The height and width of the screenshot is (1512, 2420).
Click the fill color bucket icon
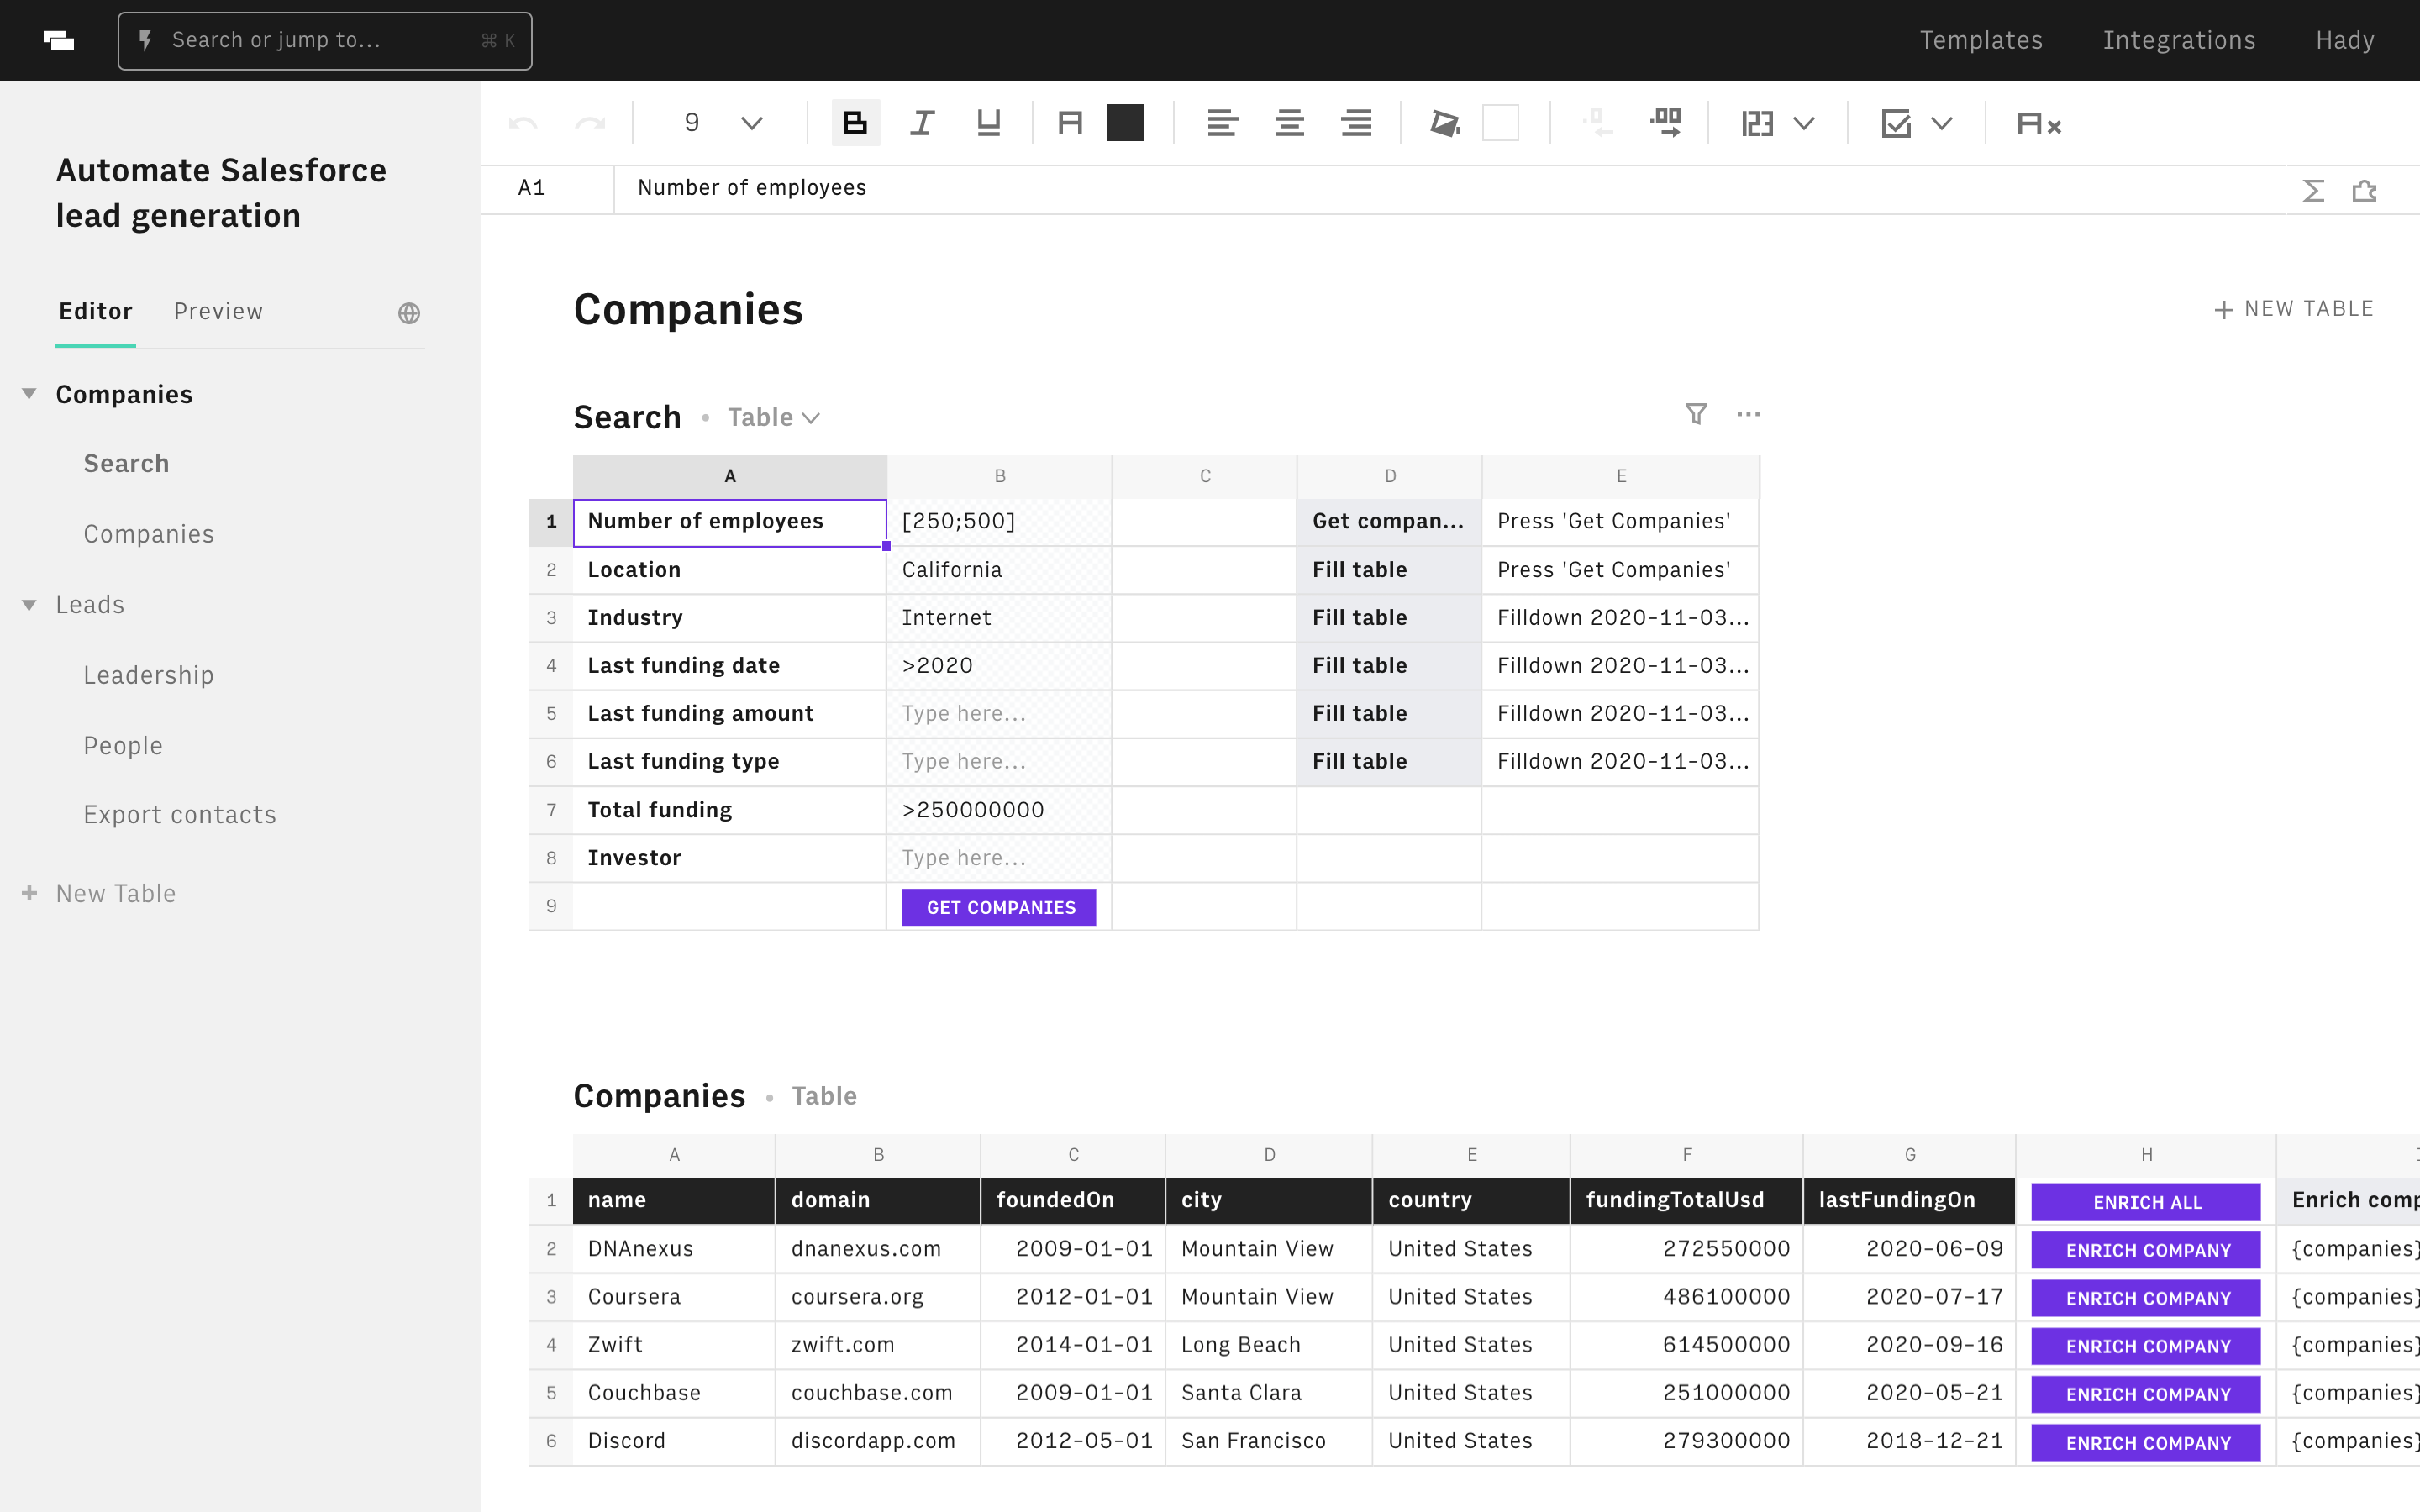[x=1445, y=123]
